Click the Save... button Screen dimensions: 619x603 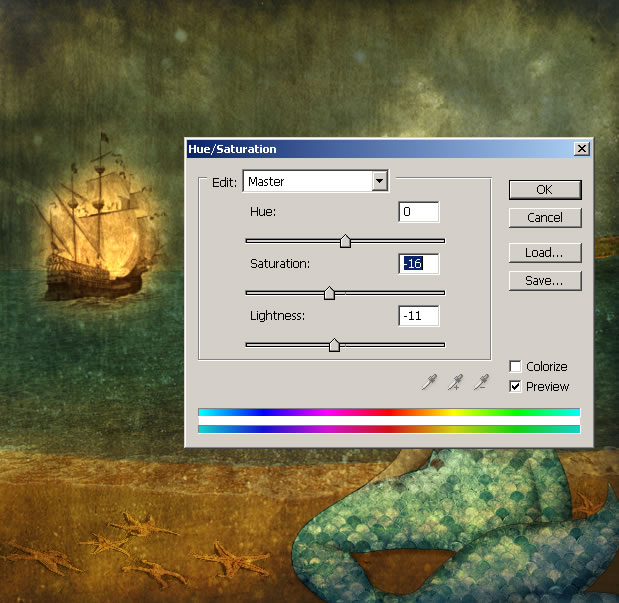pyautogui.click(x=545, y=281)
